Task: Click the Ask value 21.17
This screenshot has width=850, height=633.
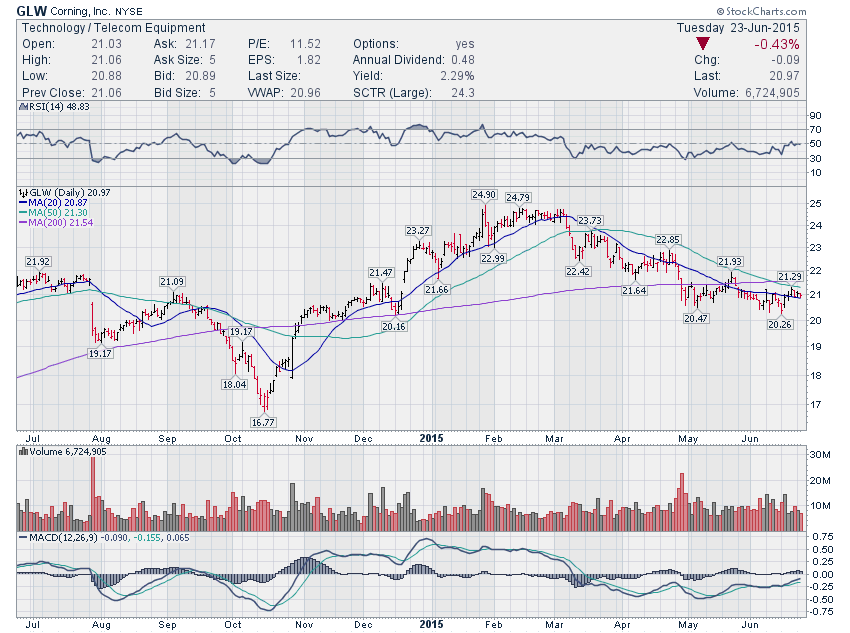Action: [200, 44]
